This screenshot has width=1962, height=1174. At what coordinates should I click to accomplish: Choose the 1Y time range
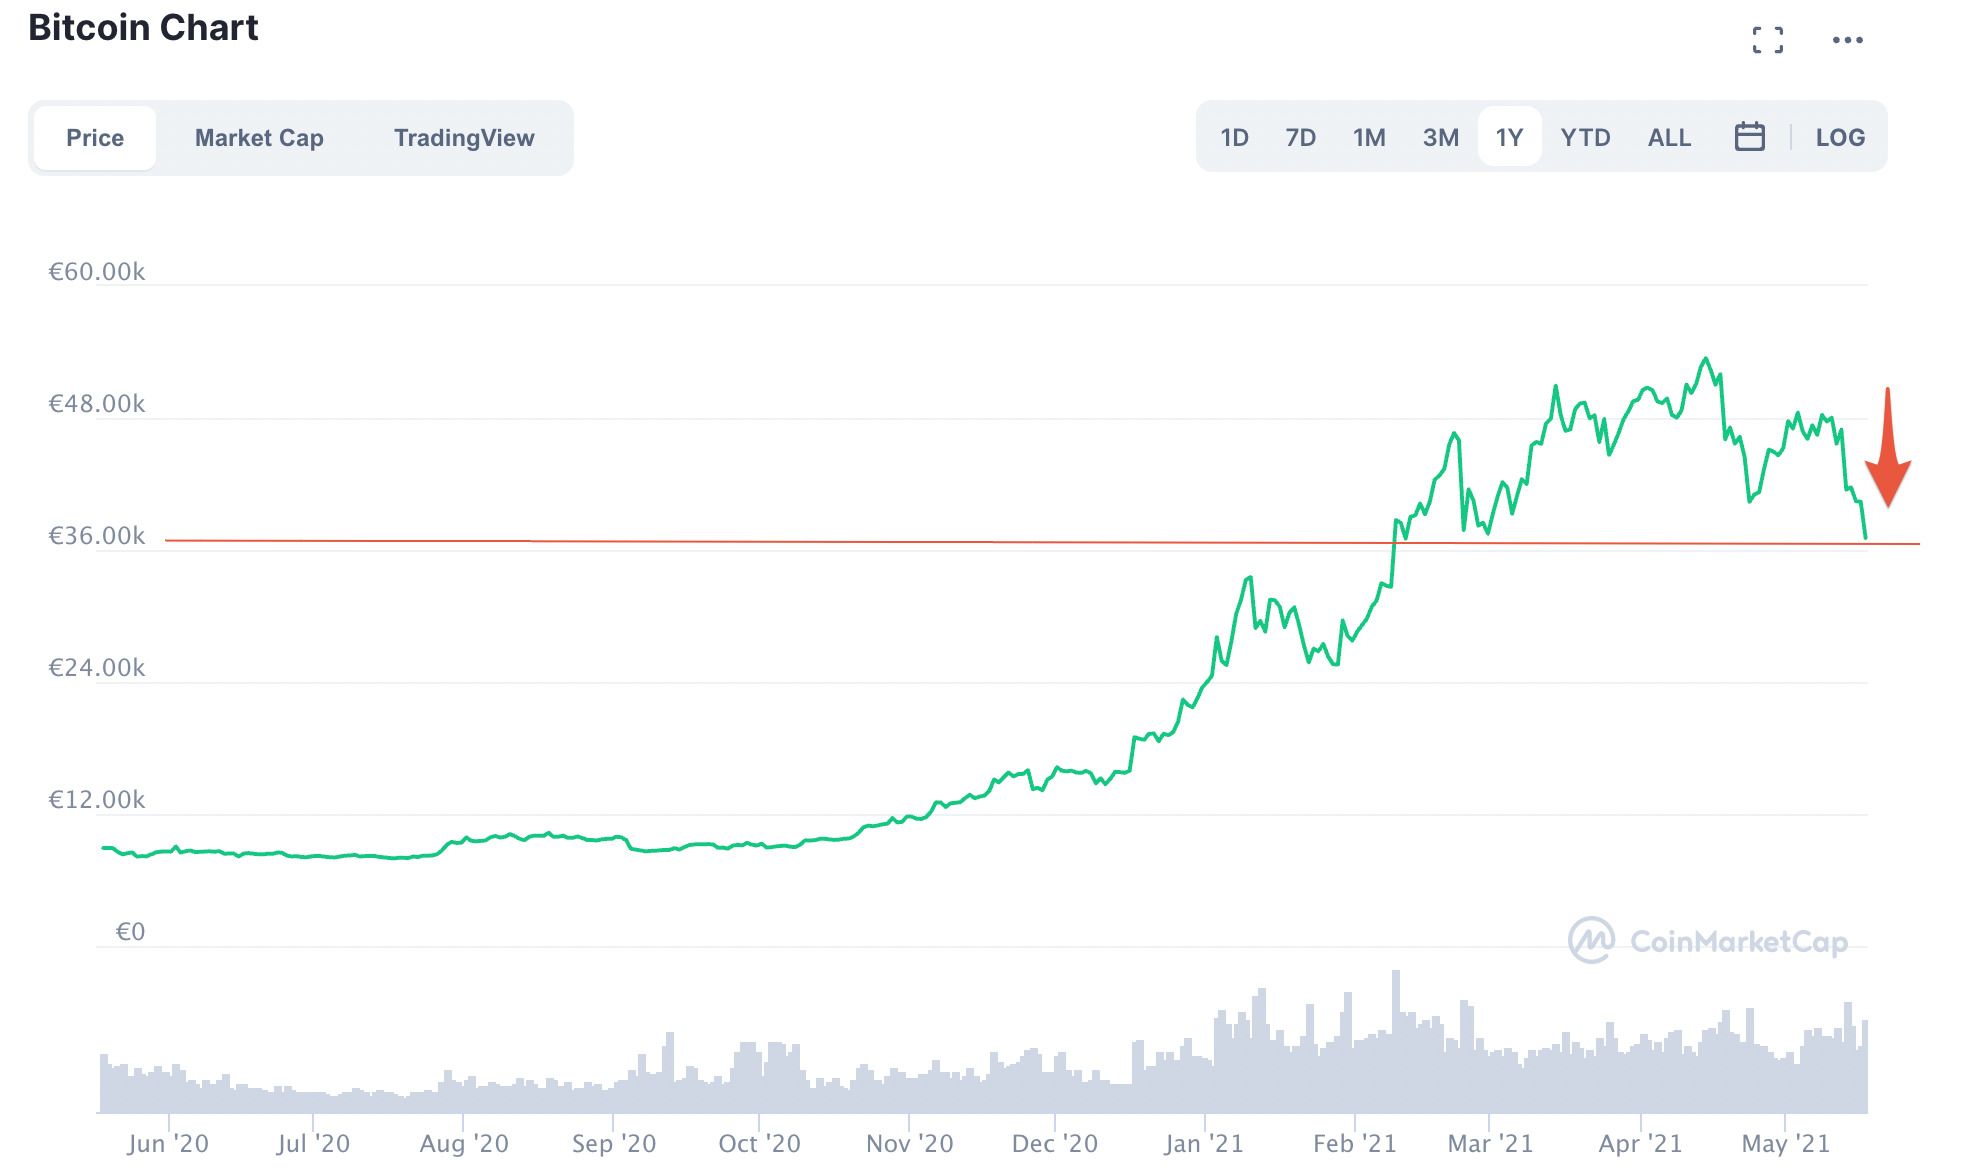tap(1509, 137)
